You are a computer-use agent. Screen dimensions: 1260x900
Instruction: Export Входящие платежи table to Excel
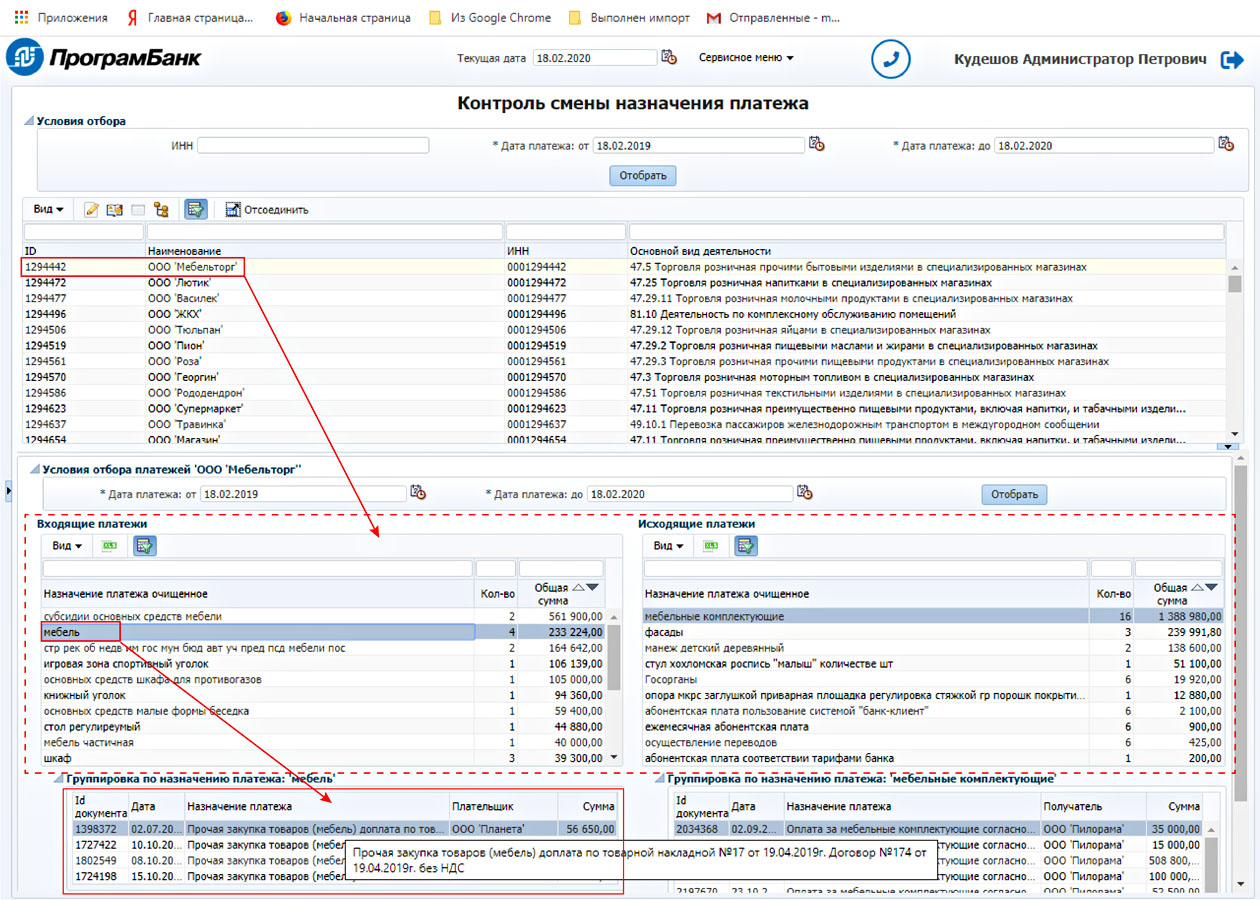tap(109, 546)
